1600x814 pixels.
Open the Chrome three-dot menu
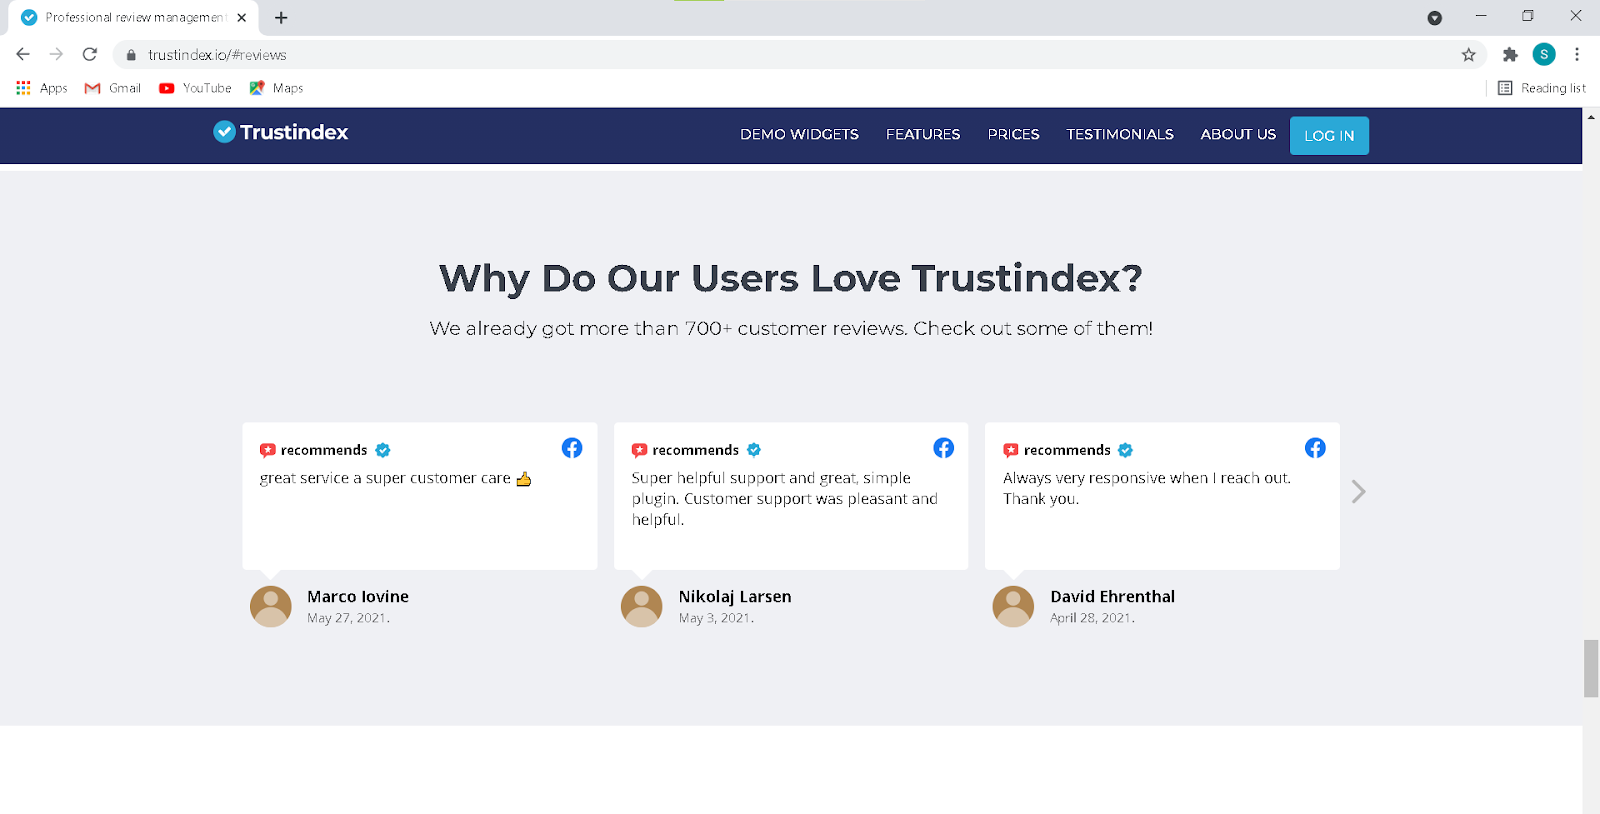click(x=1577, y=55)
